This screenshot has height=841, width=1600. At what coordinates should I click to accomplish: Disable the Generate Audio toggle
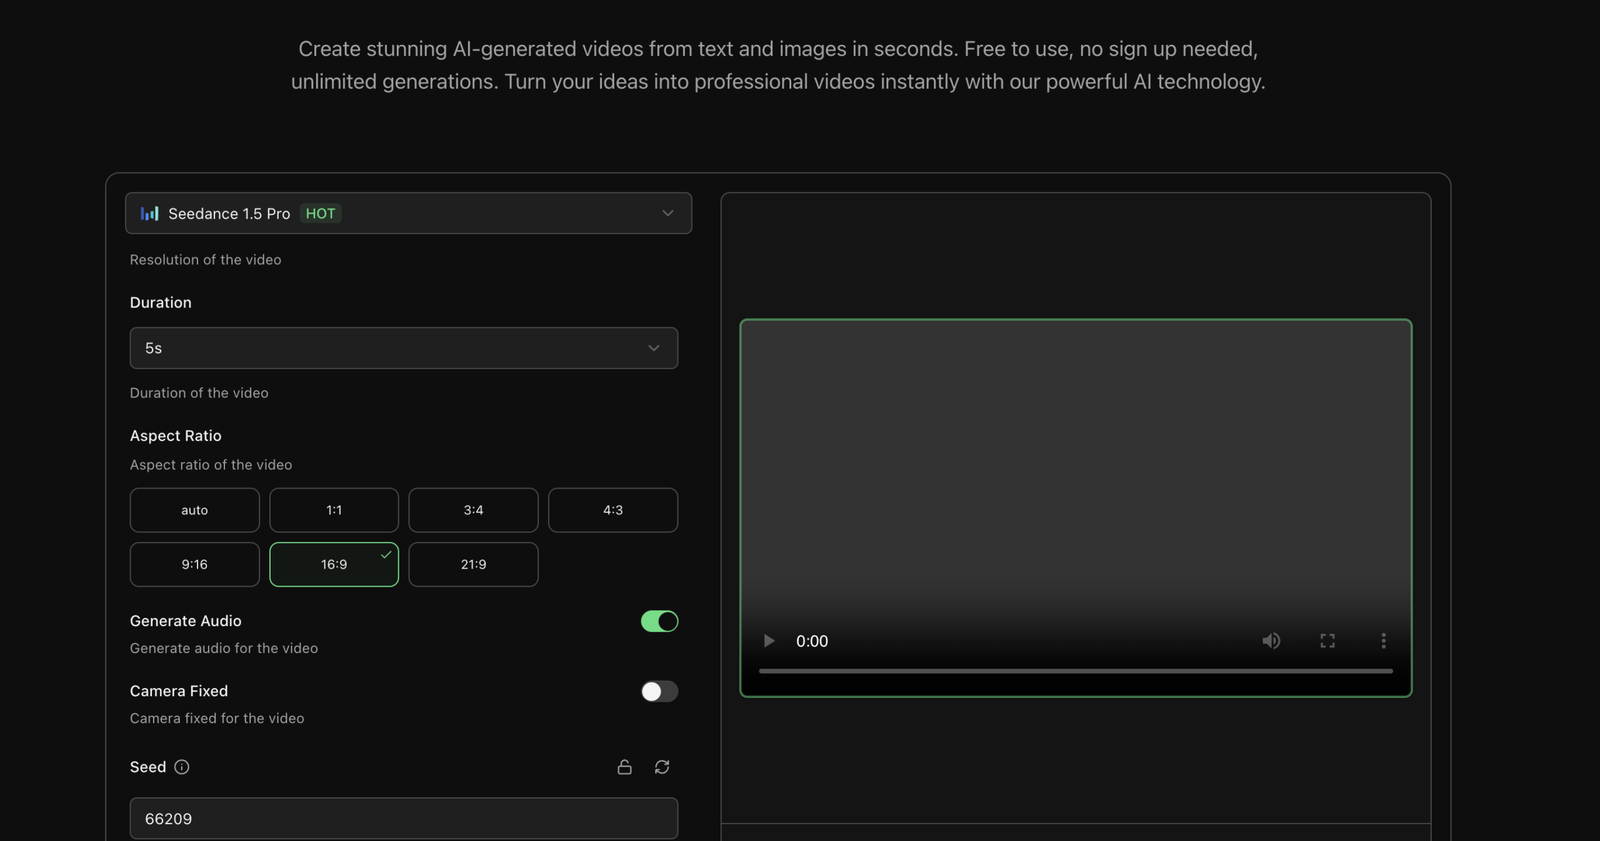tap(660, 621)
